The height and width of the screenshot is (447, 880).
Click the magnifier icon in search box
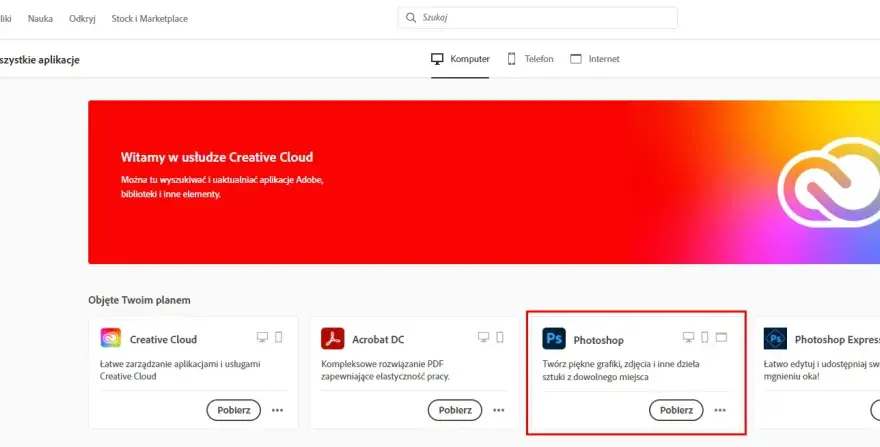(411, 18)
